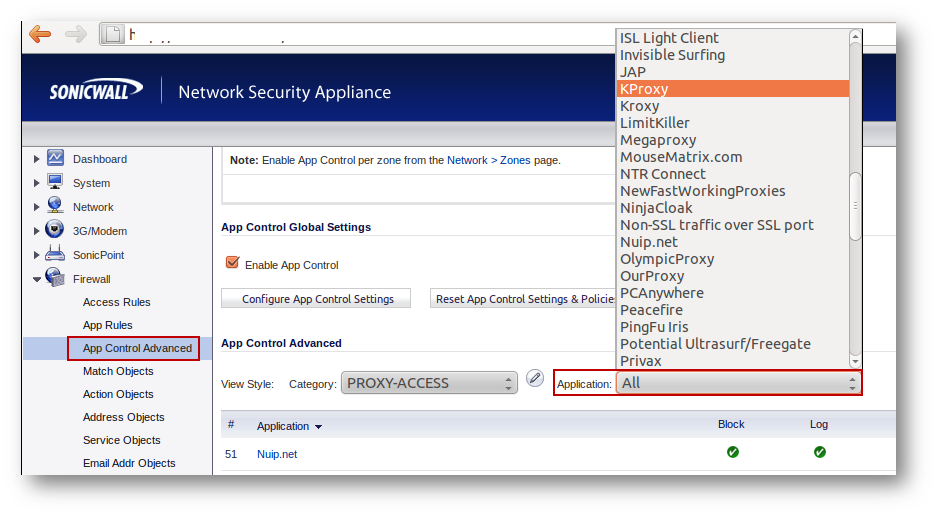Open the Network > Zones link
Image resolution: width=938 pixels, height=517 pixels.
[488, 160]
